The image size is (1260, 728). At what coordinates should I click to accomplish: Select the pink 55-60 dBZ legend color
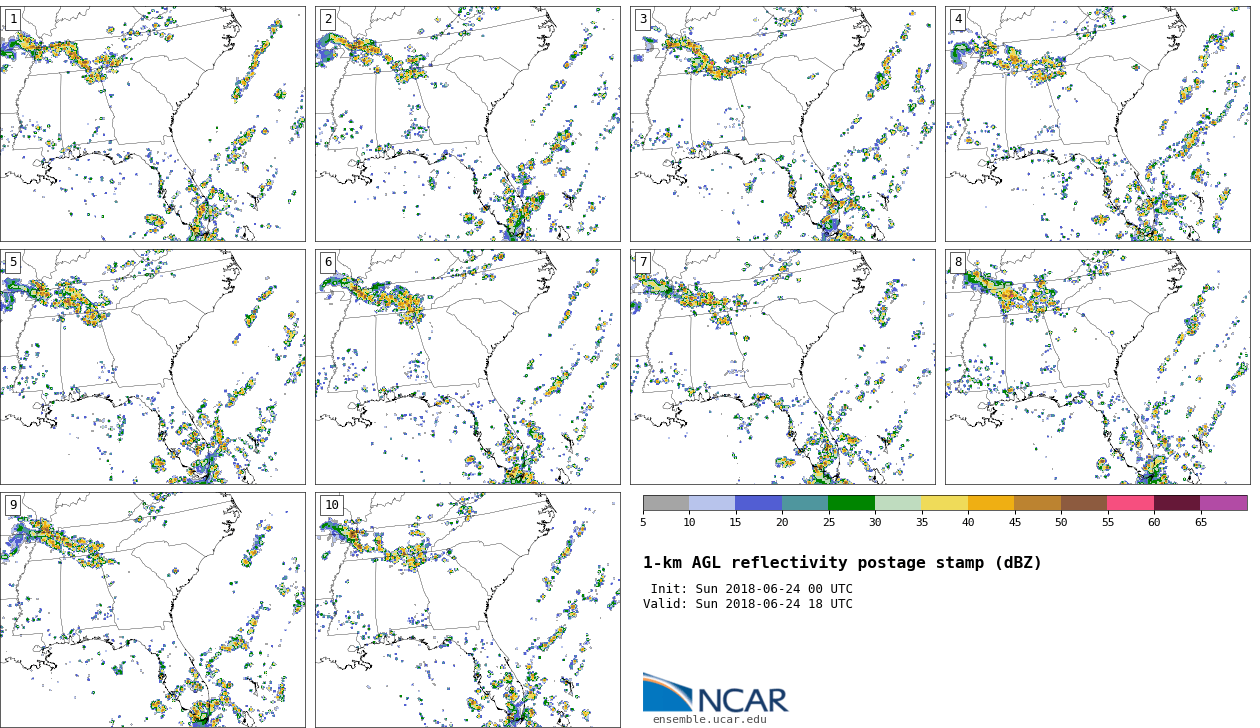(x=1130, y=503)
